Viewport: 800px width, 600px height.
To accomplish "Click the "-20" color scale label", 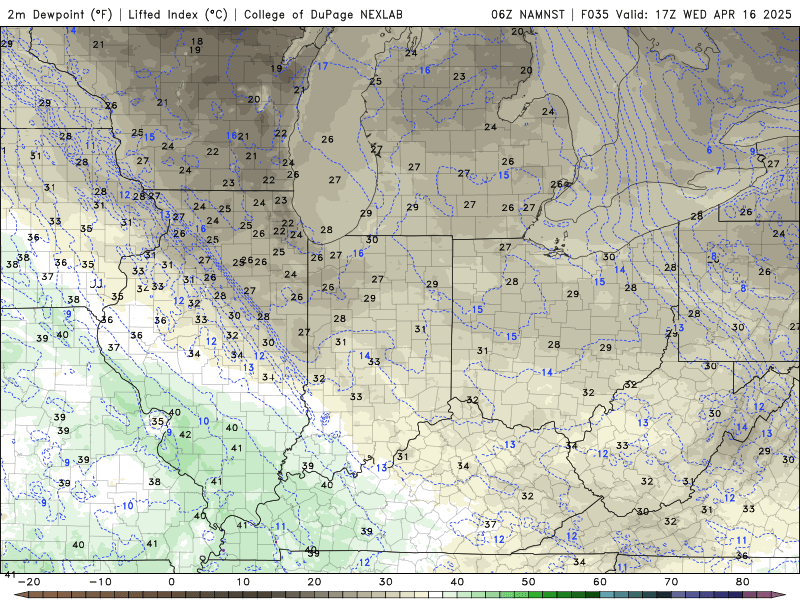I will pos(29,582).
